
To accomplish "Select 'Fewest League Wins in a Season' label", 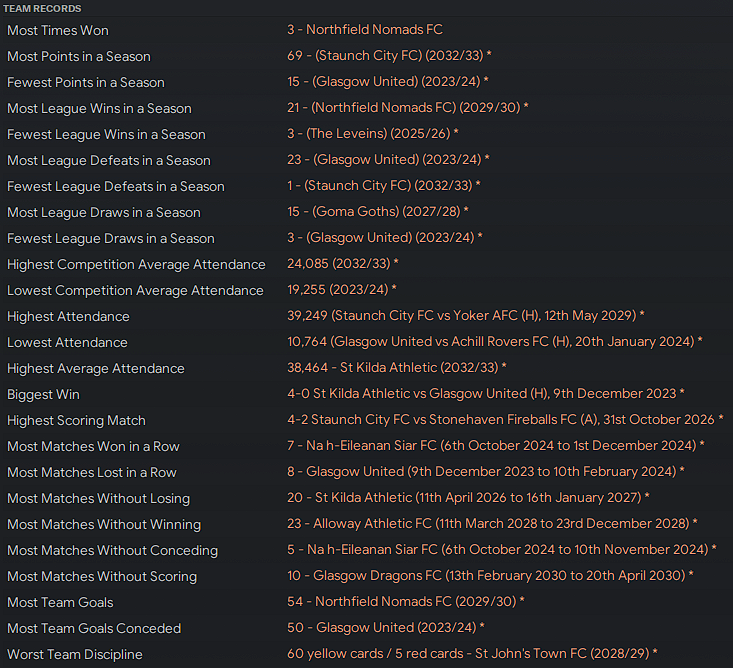I will tap(107, 135).
